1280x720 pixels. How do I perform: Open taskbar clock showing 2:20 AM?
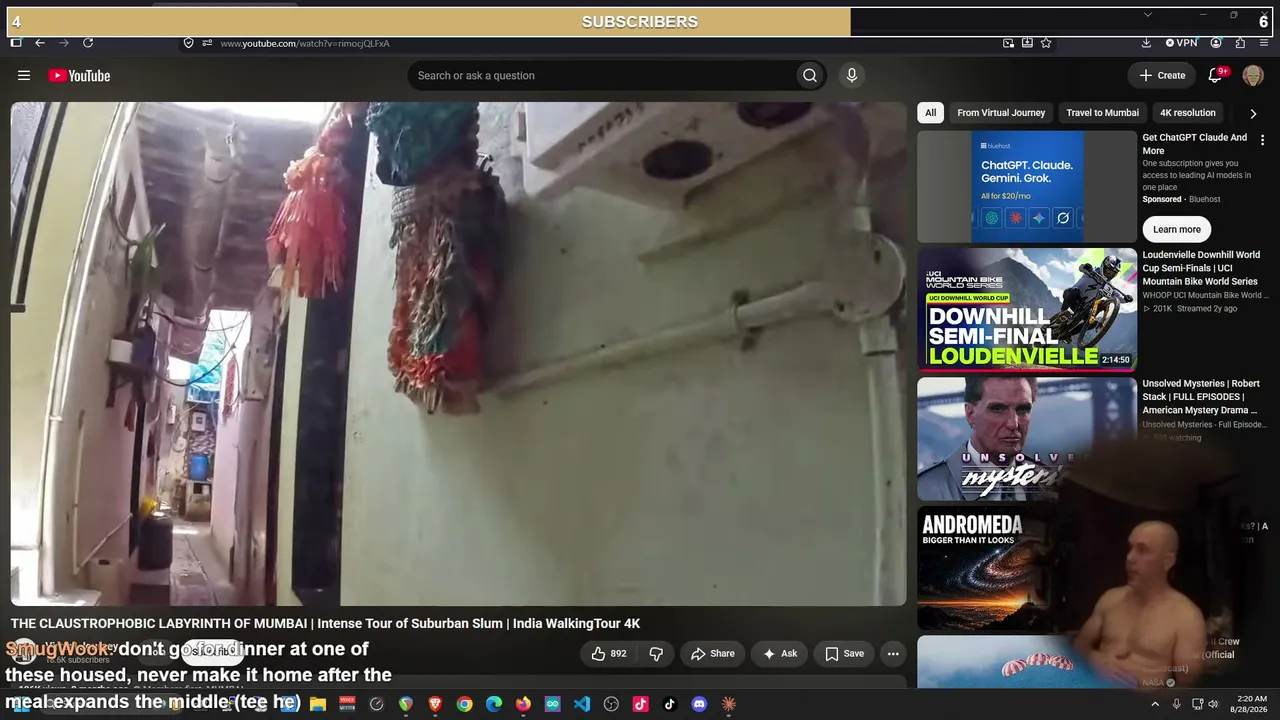coord(1251,704)
